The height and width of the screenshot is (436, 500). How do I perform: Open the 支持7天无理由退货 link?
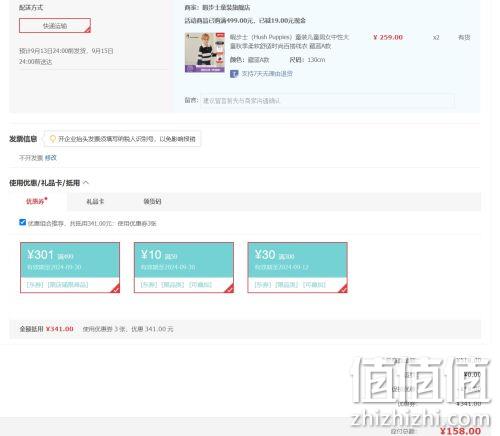click(267, 74)
